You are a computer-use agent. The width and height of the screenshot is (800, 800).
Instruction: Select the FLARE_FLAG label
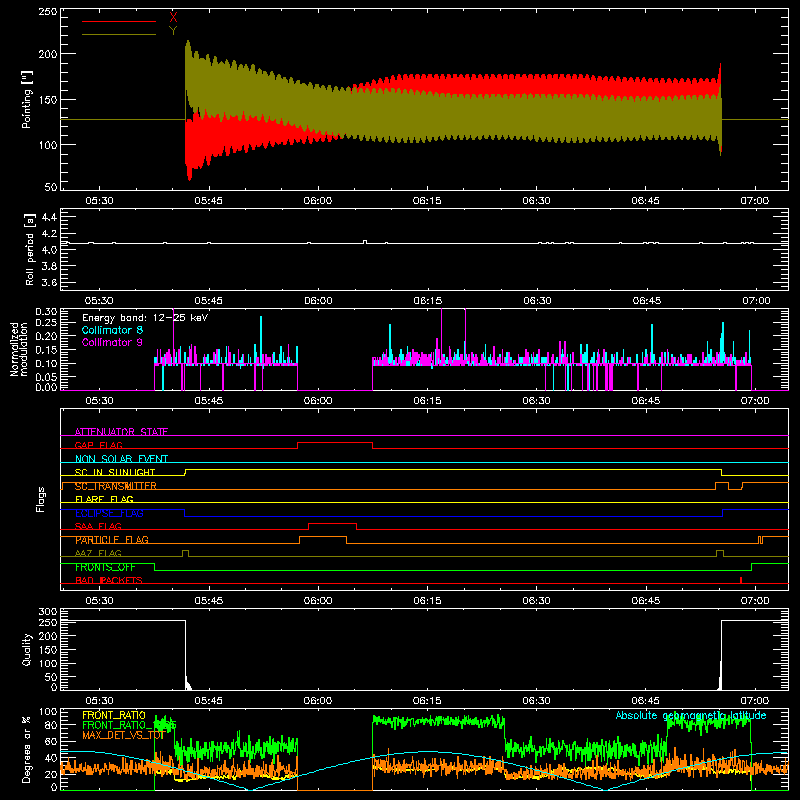[x=104, y=499]
